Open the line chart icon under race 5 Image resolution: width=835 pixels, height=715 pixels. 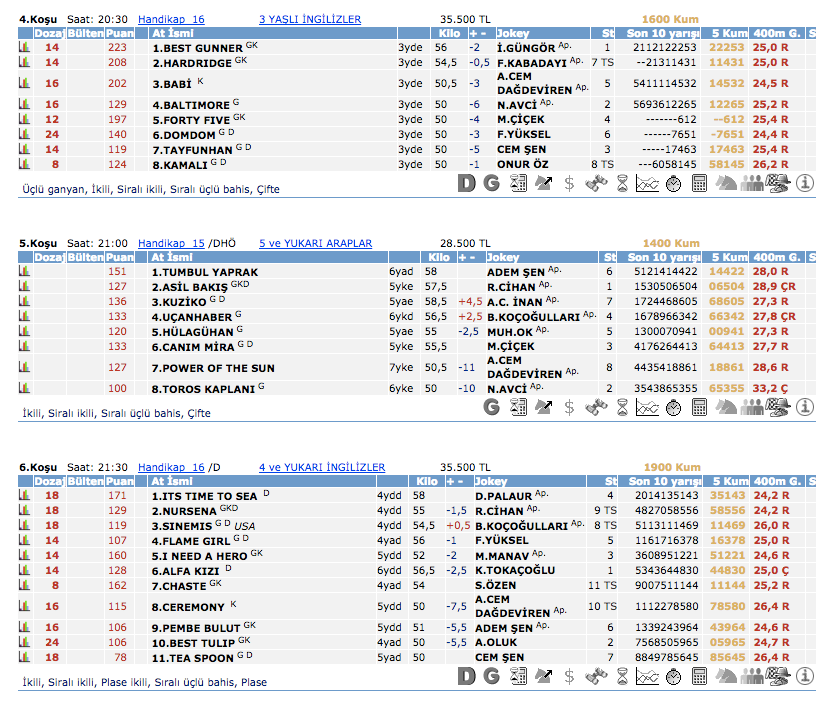[x=647, y=407]
